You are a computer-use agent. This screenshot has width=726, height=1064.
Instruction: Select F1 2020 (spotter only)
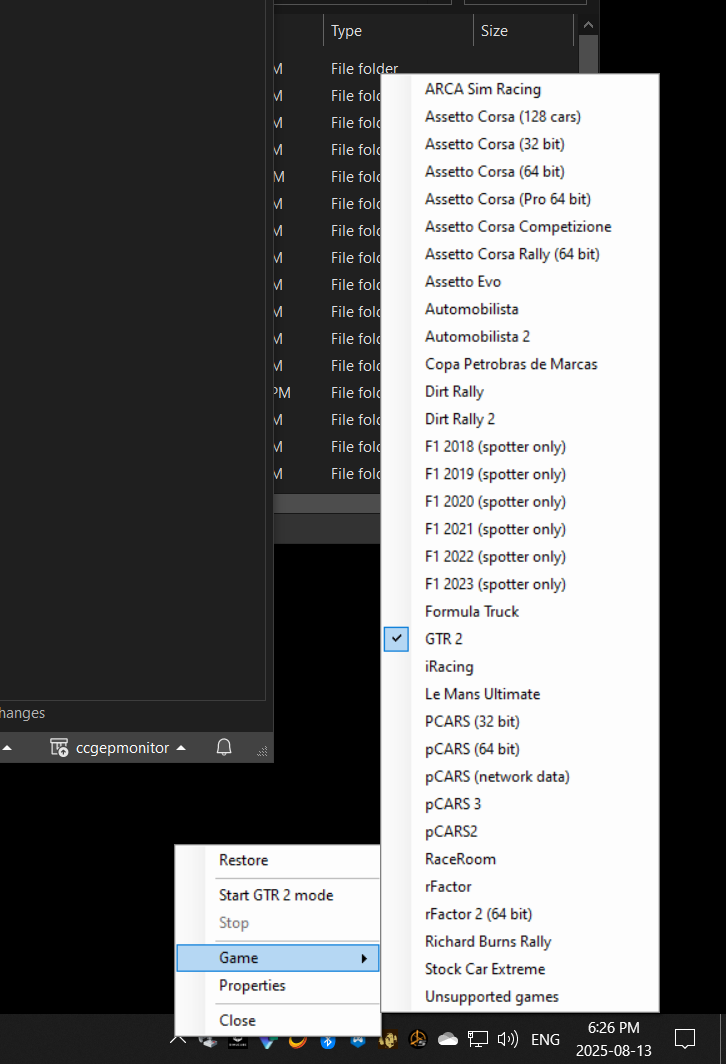(x=520, y=501)
